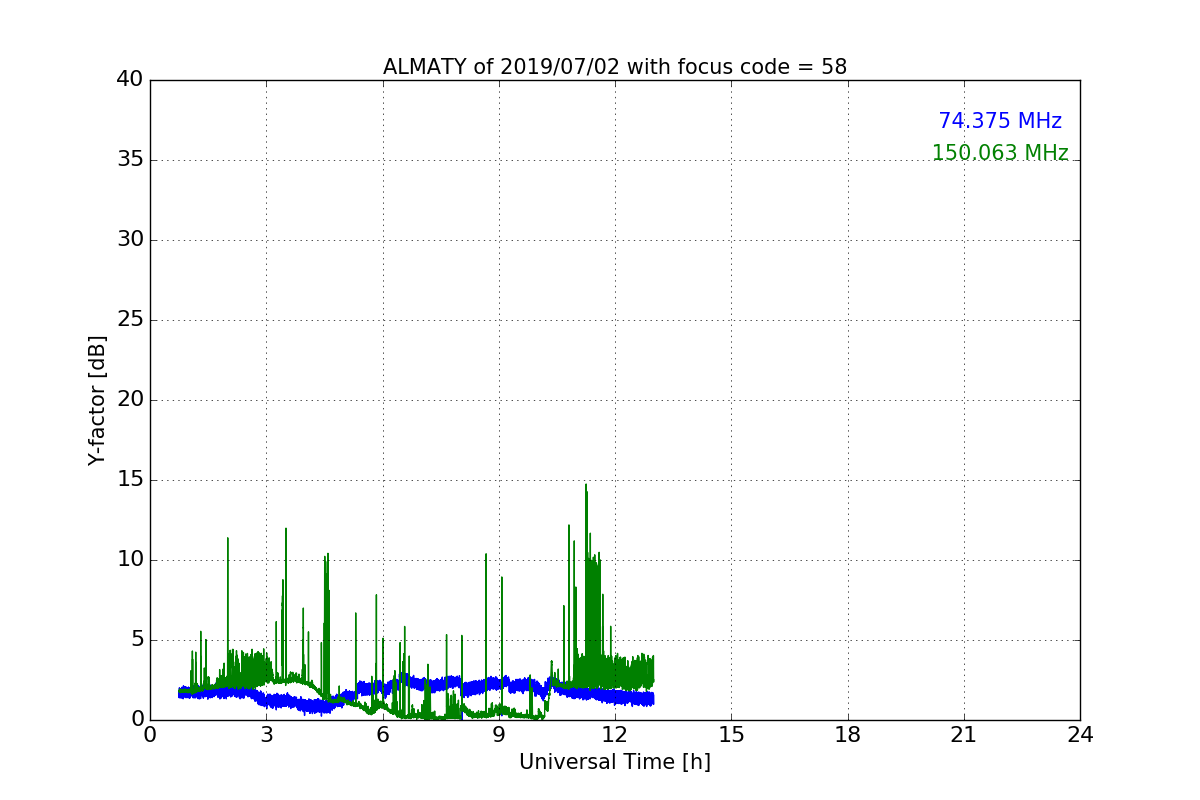Select the '150.063 MHz' legend label
Screen dimensions: 1200x800
click(x=1000, y=153)
